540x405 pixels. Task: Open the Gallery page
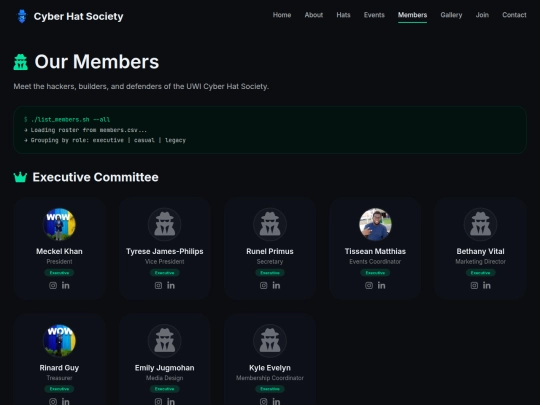click(x=451, y=15)
